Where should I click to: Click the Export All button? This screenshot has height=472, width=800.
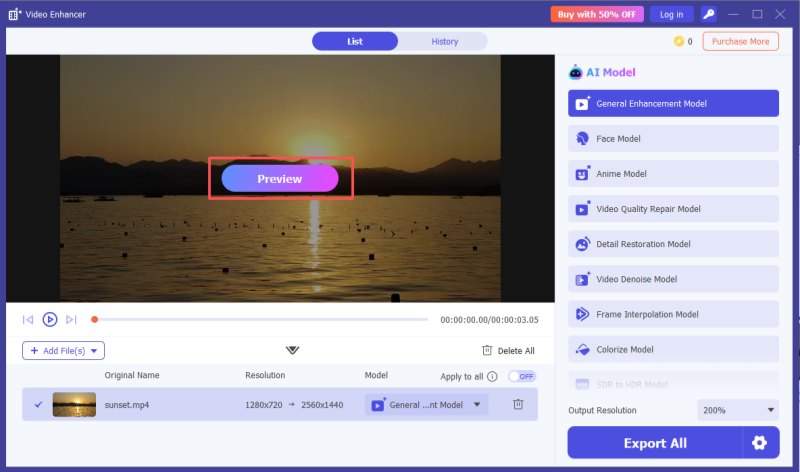pos(655,443)
